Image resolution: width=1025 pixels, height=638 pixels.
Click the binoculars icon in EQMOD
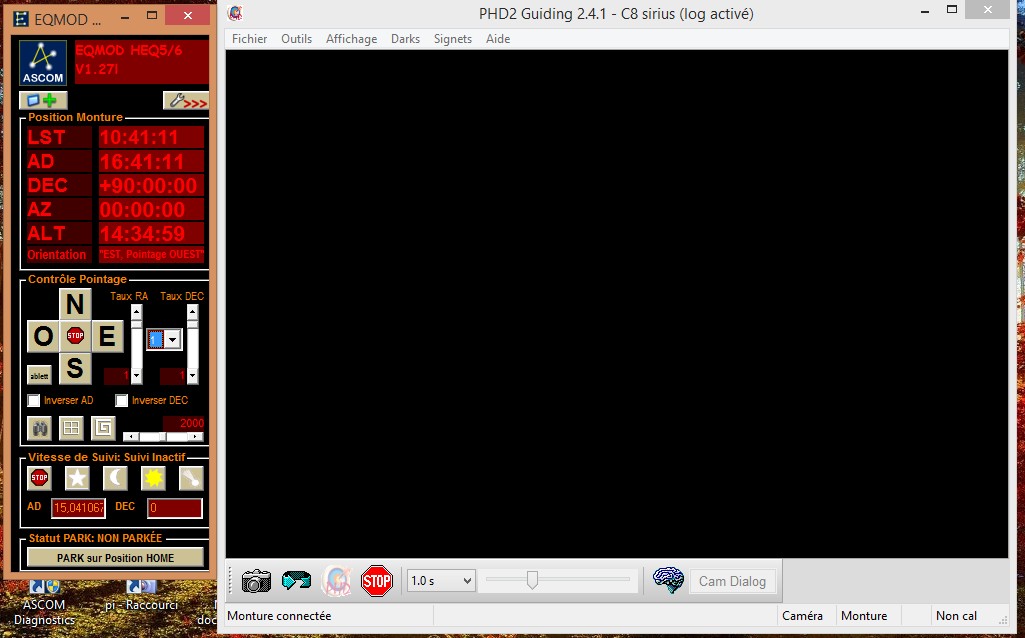pos(40,428)
